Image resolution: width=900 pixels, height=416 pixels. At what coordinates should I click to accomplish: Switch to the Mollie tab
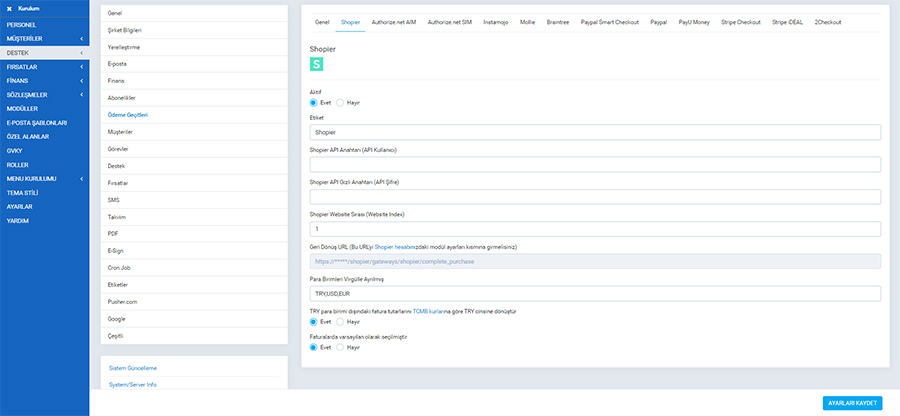click(527, 22)
